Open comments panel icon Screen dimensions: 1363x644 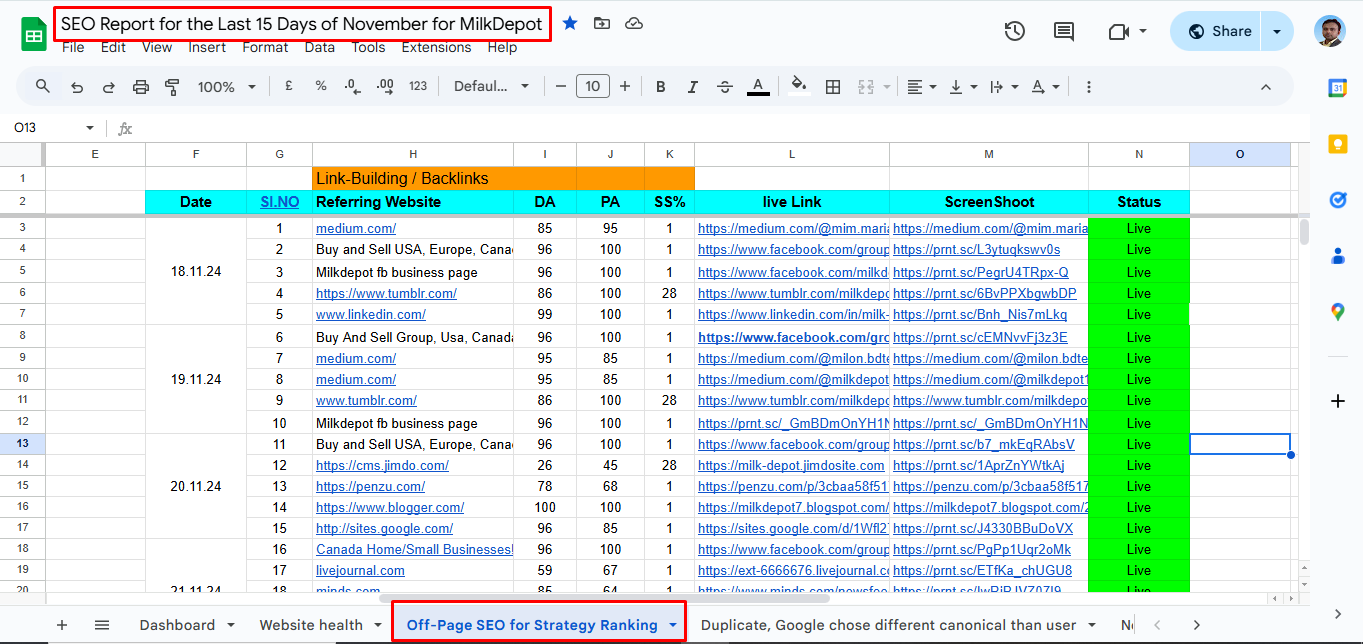[x=1064, y=31]
